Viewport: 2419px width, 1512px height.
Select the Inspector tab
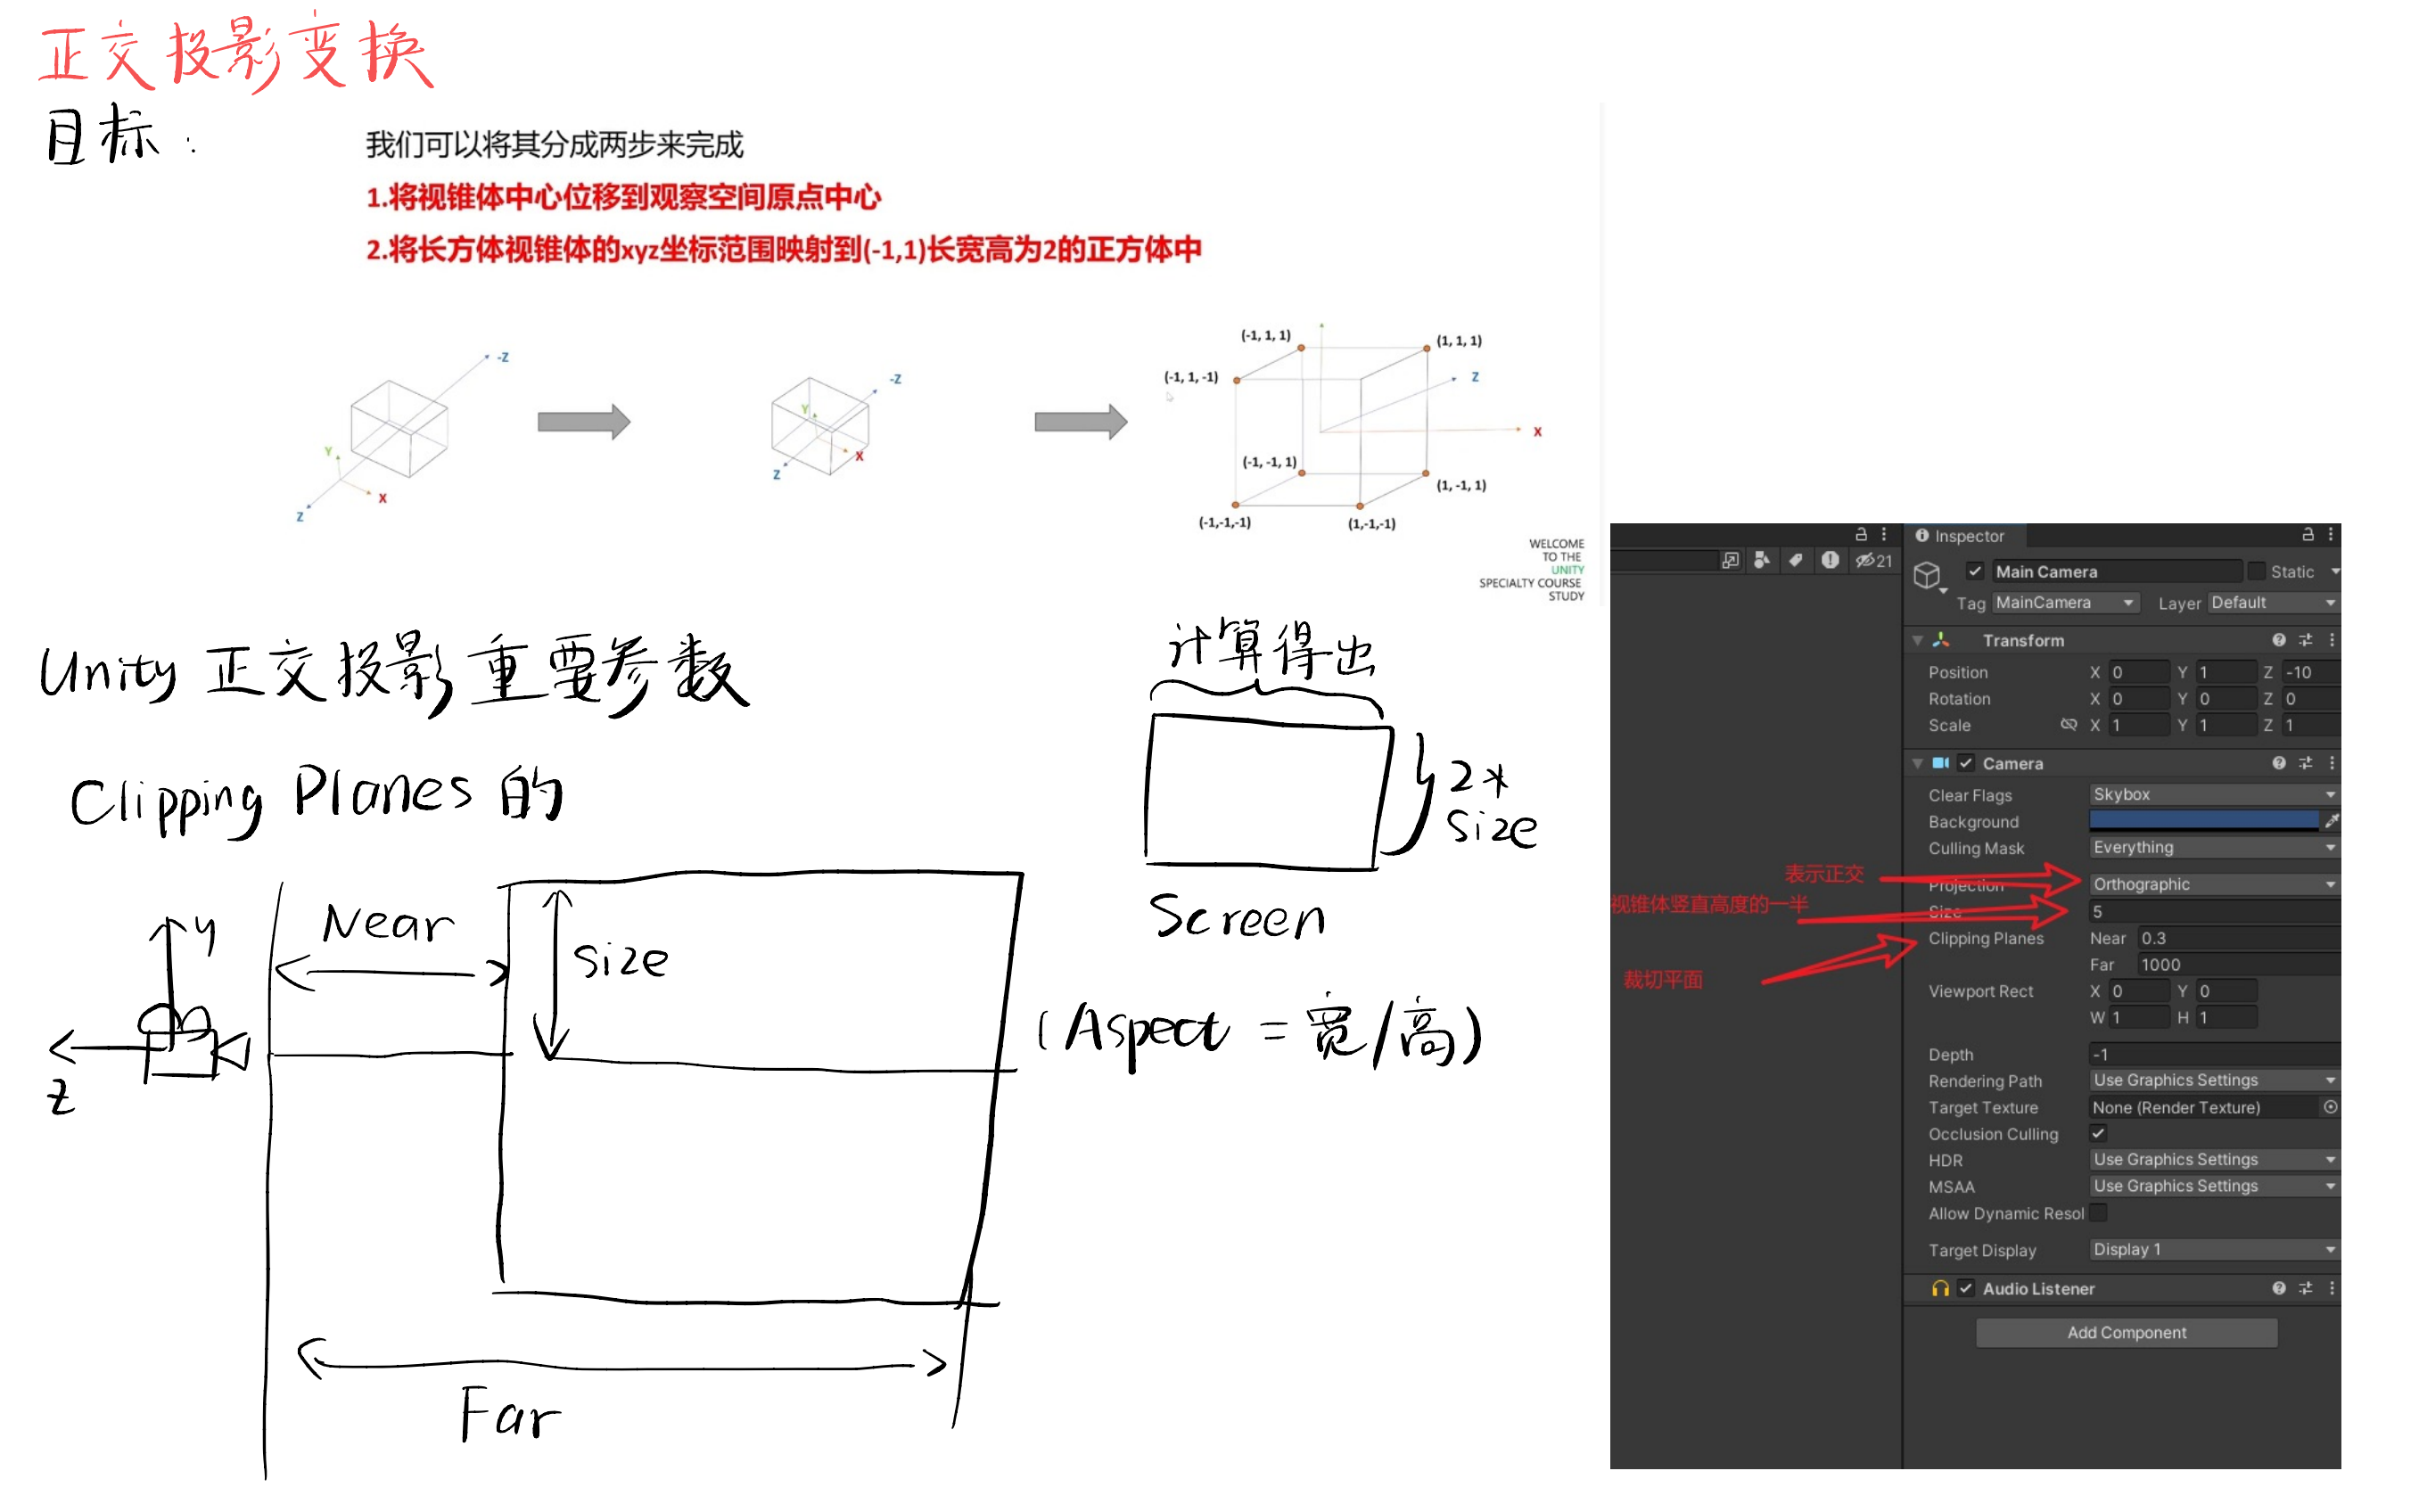click(x=1963, y=536)
